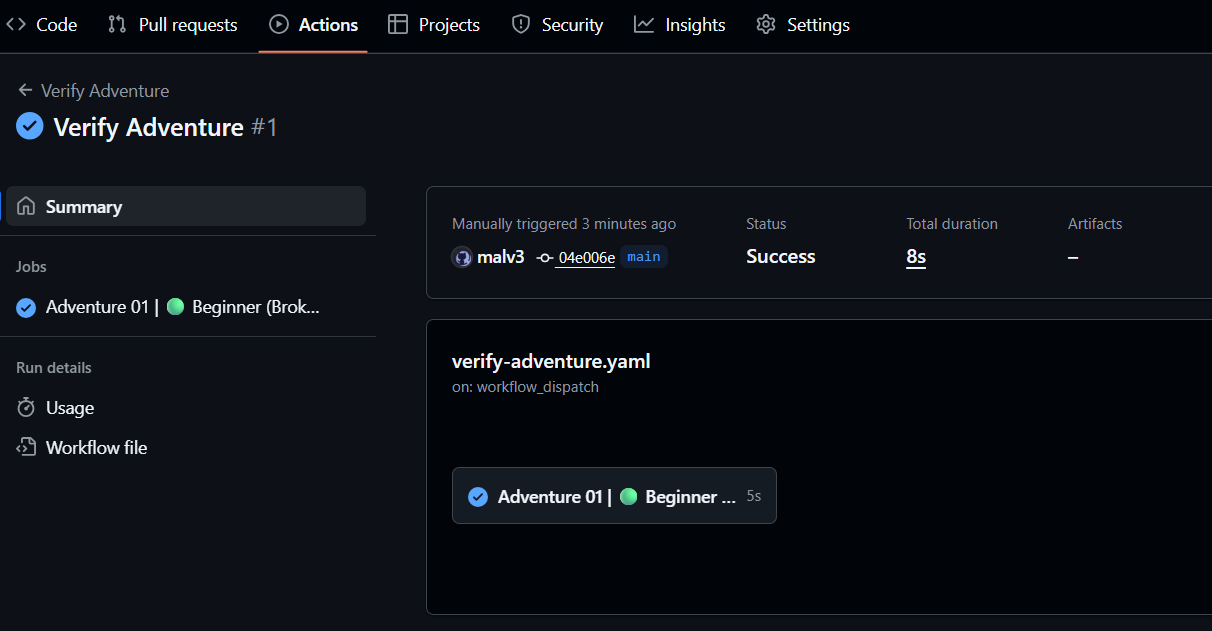
Task: Click the Usage stopwatch icon
Action: [26, 408]
